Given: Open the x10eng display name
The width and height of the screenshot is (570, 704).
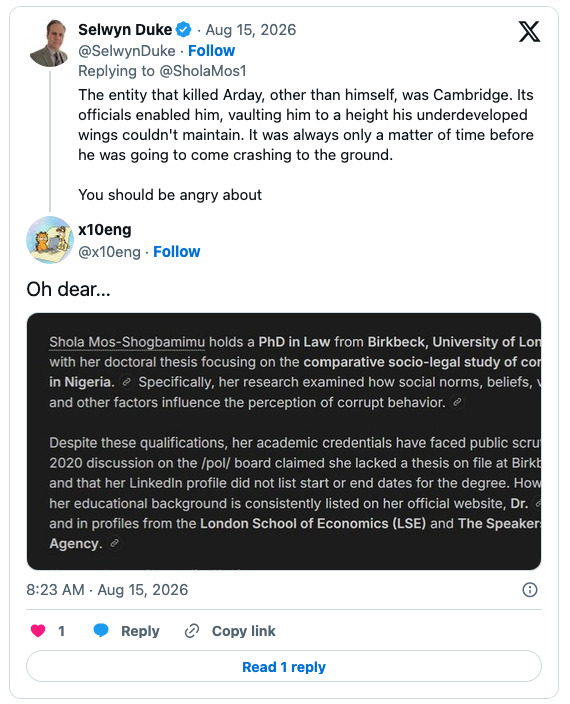Looking at the screenshot, I should 105,229.
